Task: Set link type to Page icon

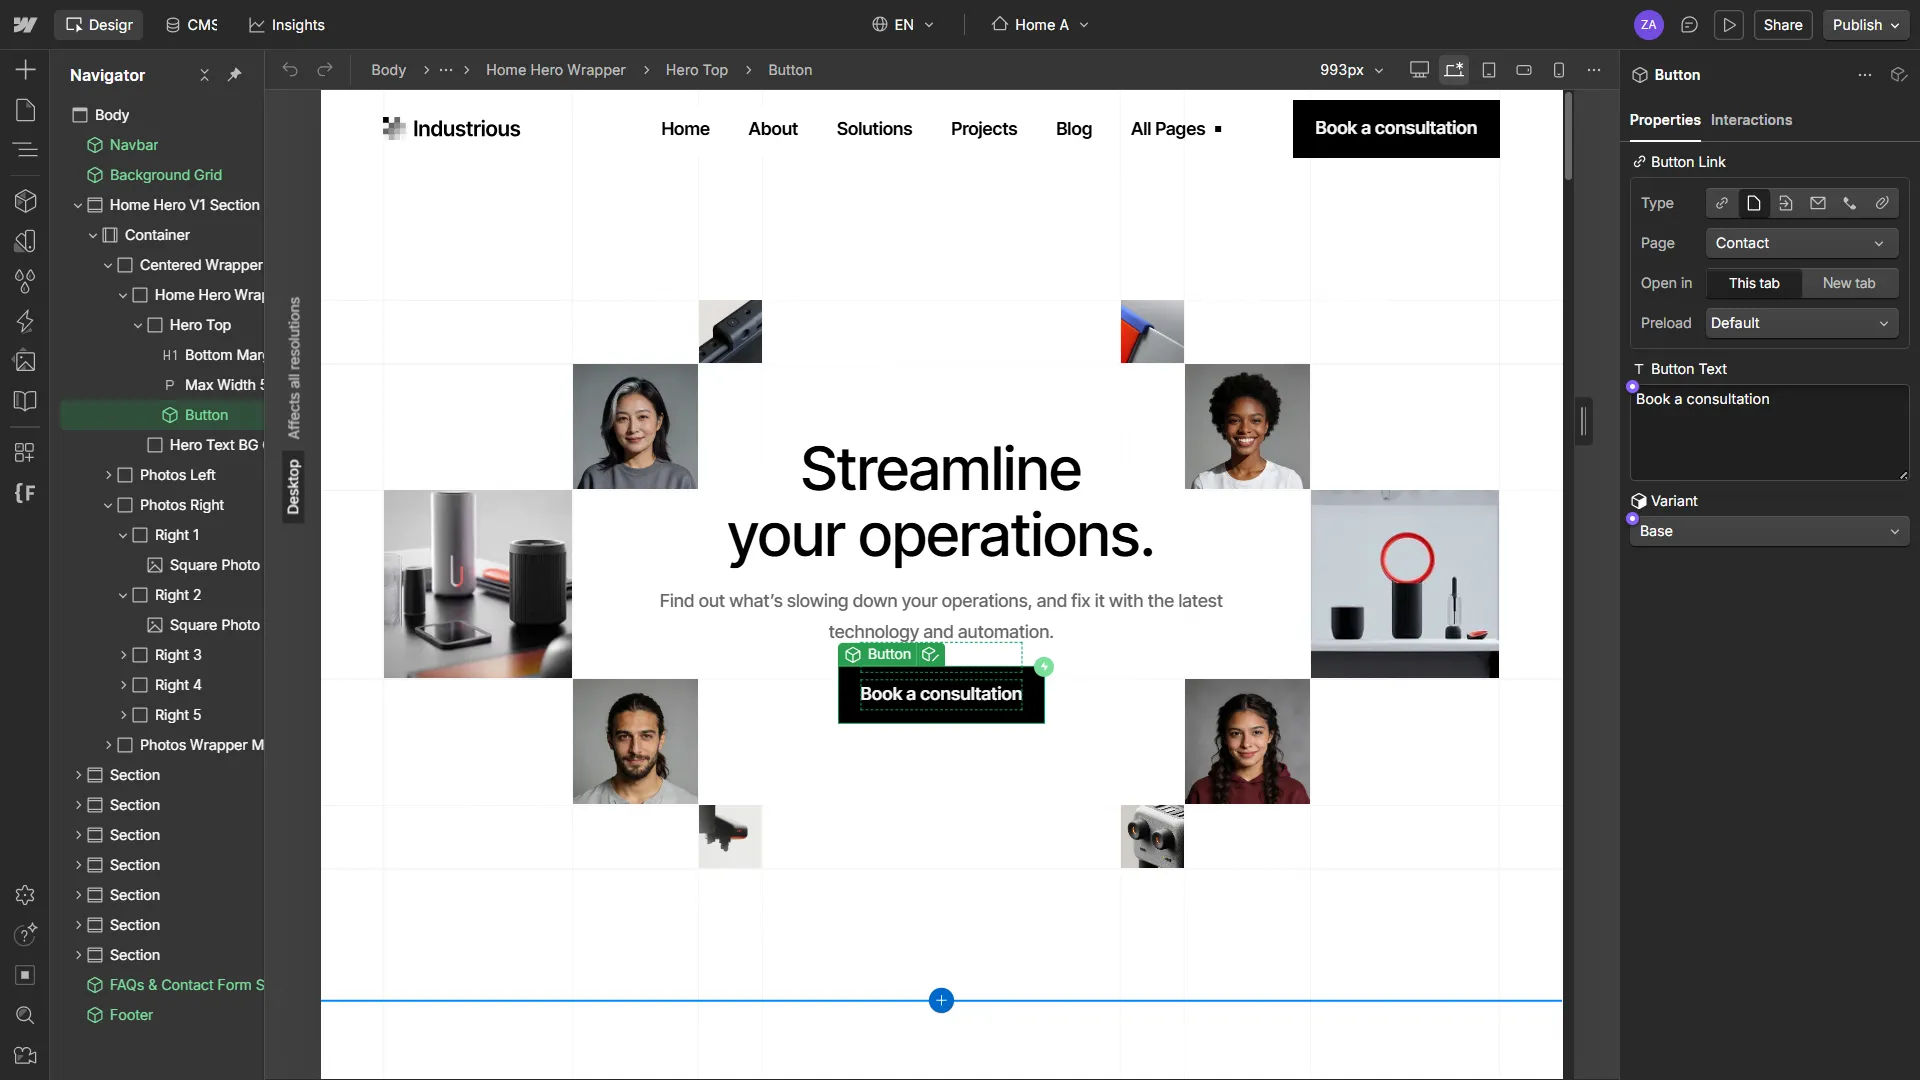Action: point(1754,203)
